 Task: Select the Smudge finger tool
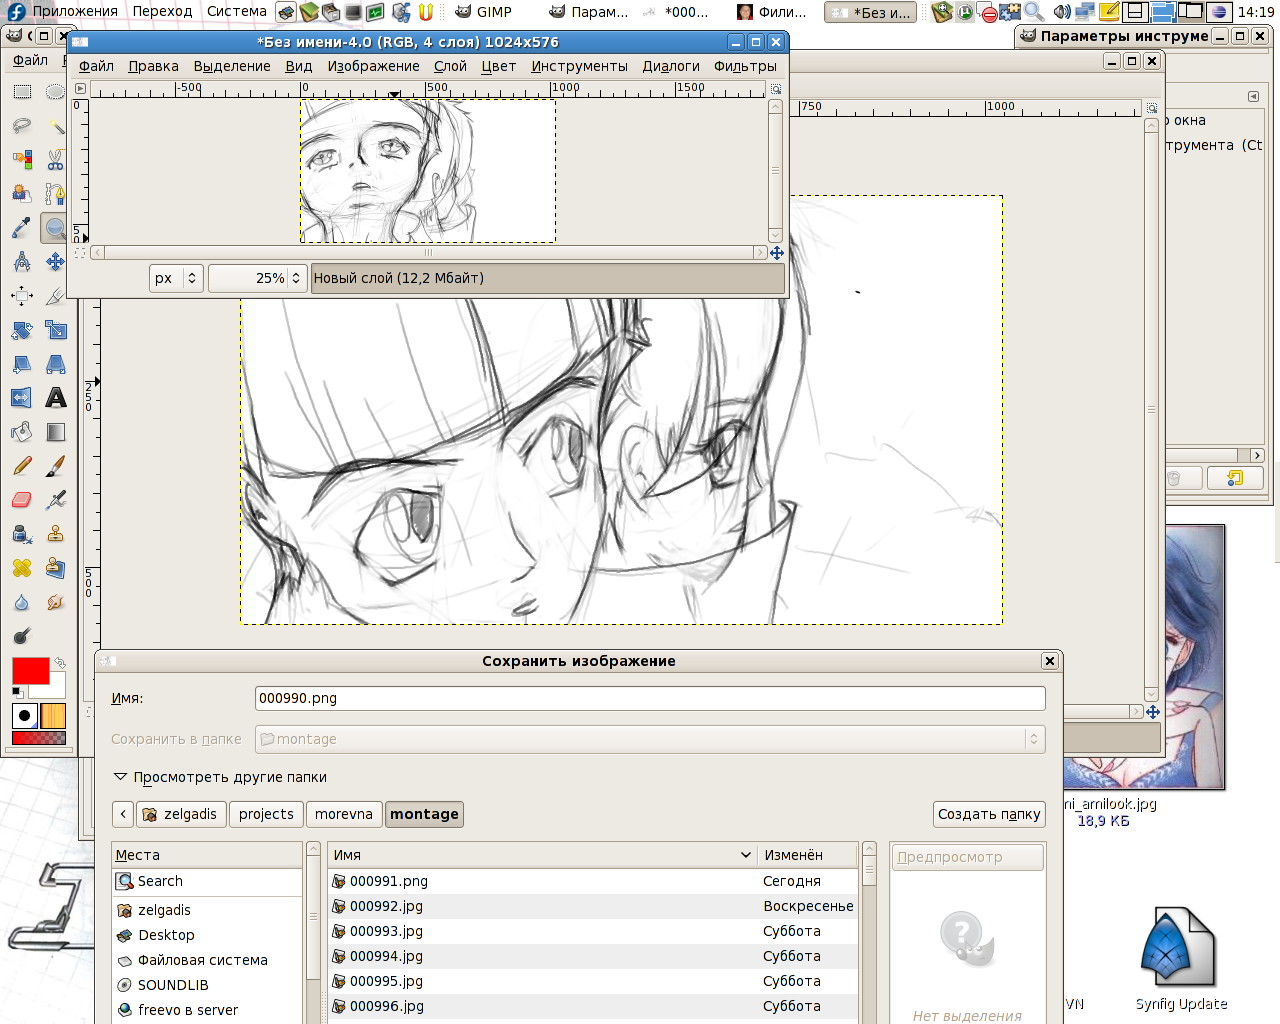coord(55,602)
